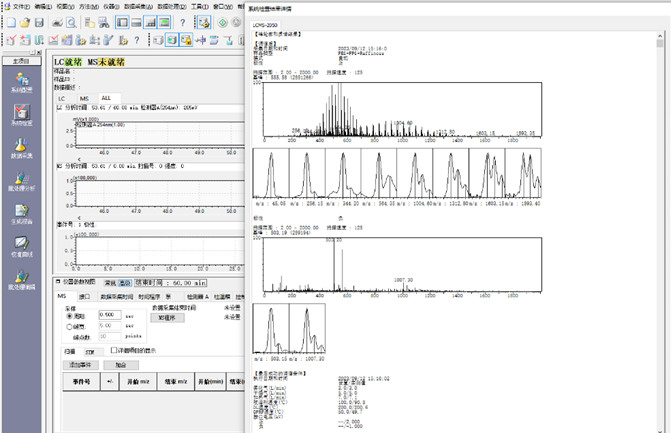
Task: Toggle the left assistant bar view icon
Action: (x=122, y=22)
